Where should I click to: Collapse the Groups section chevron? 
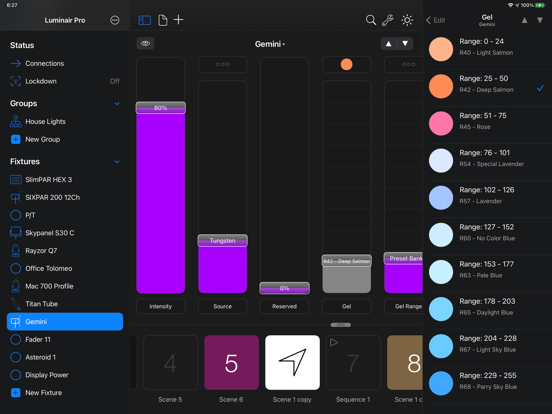click(117, 104)
